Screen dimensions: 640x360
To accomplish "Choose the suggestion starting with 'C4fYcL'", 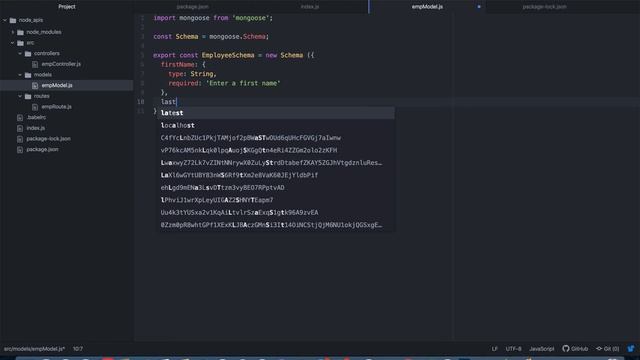I will click(x=276, y=138).
